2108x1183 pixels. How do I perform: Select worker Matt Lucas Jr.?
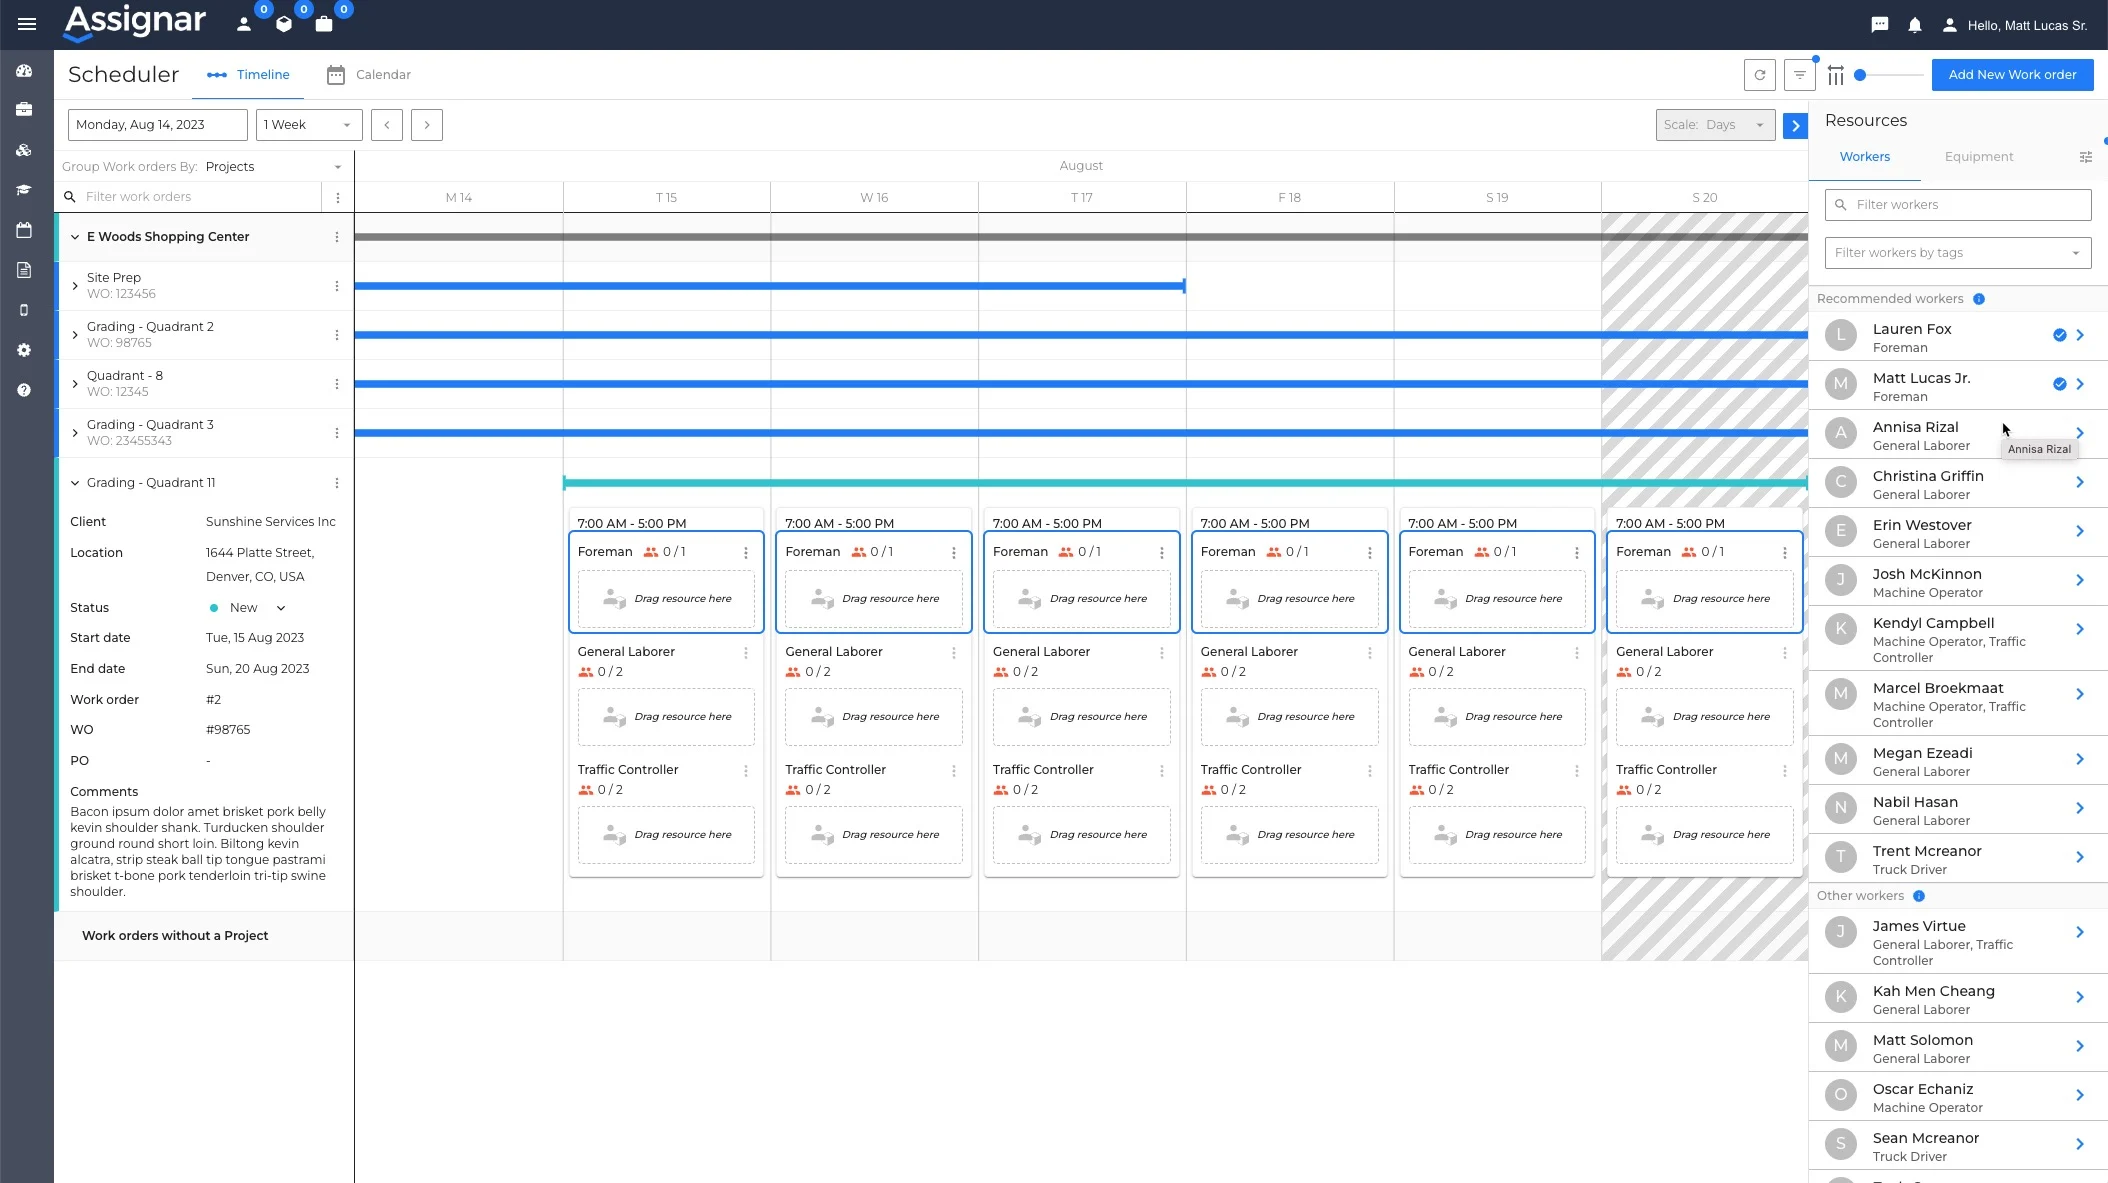pos(1958,385)
